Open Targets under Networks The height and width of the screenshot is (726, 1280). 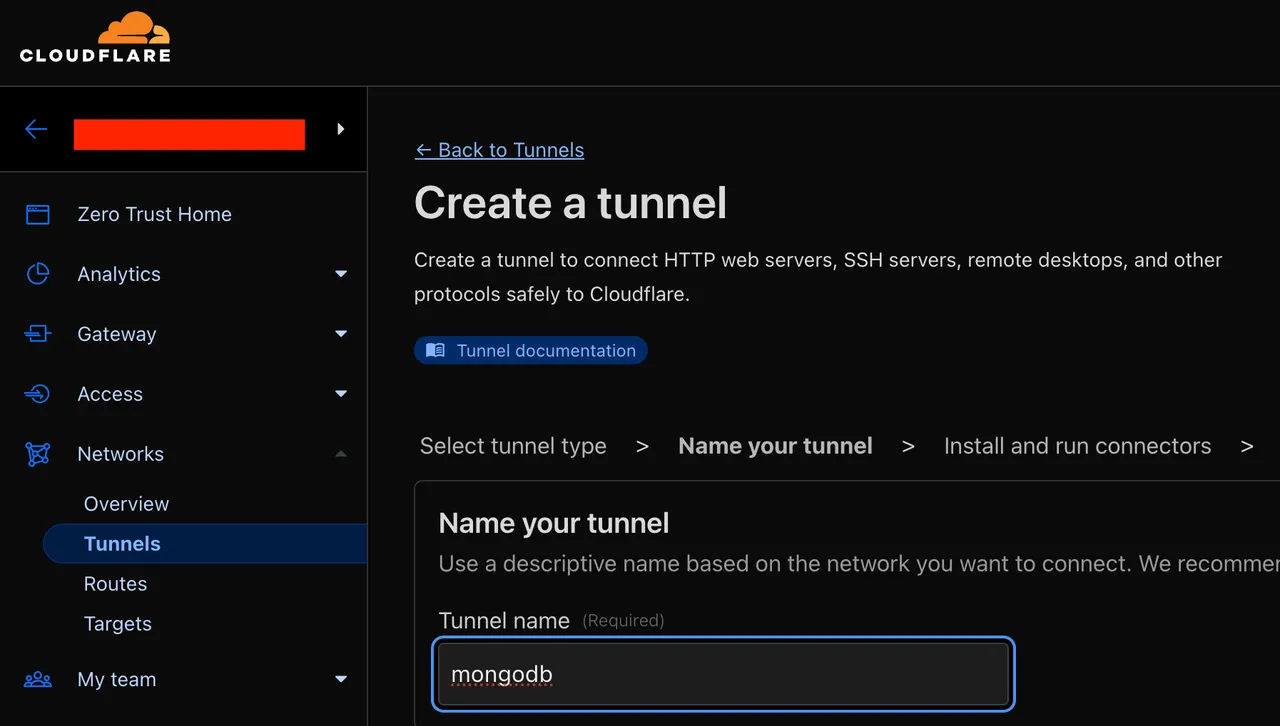(x=118, y=624)
